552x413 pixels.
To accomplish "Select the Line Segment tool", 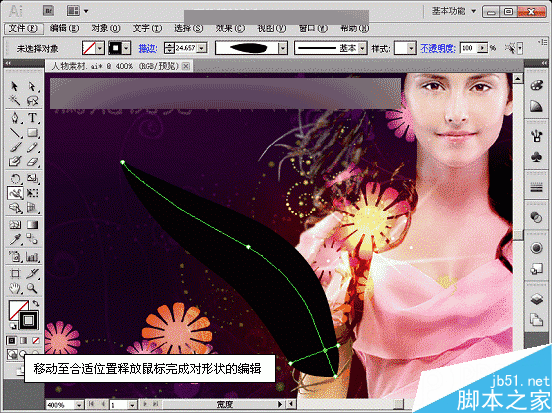I will click(x=15, y=132).
